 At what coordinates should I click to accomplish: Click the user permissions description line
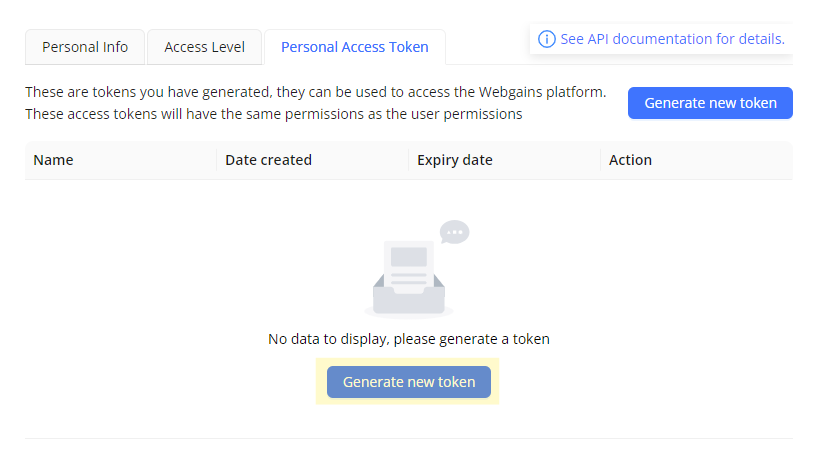coord(274,114)
